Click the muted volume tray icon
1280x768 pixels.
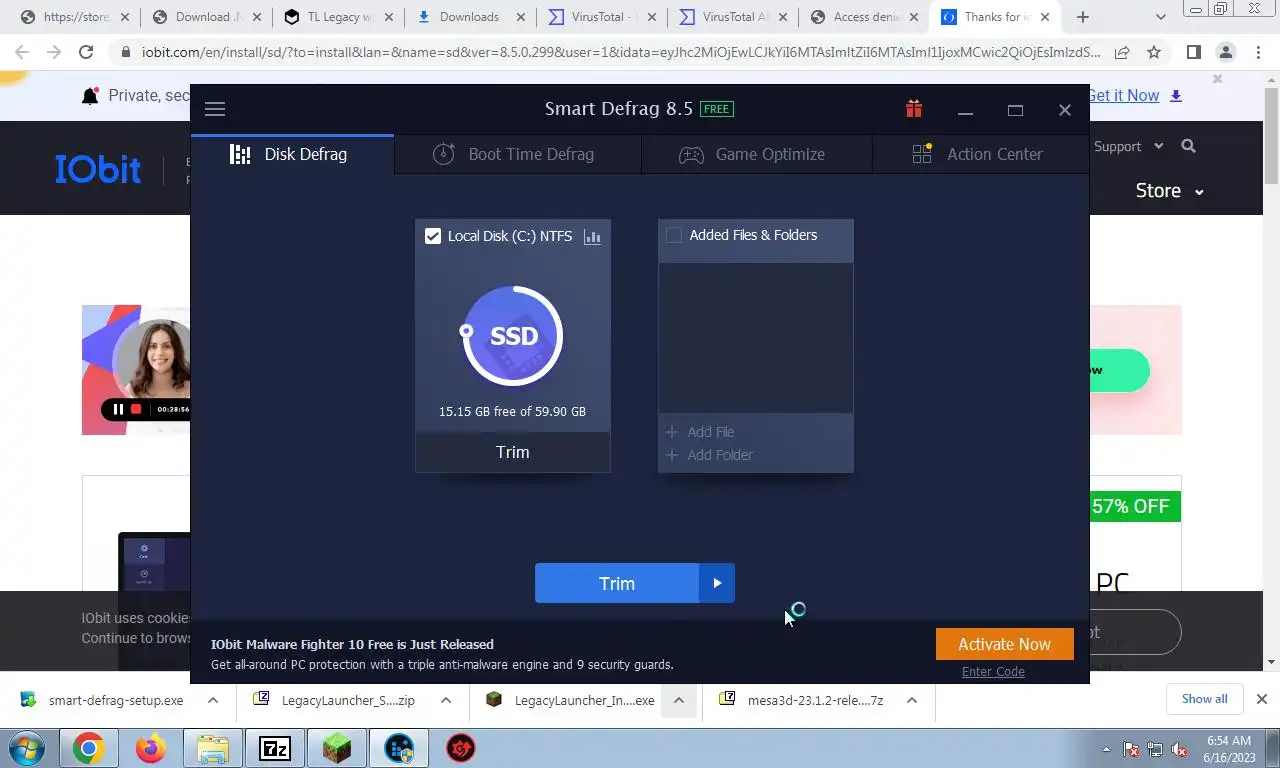[x=1180, y=749]
